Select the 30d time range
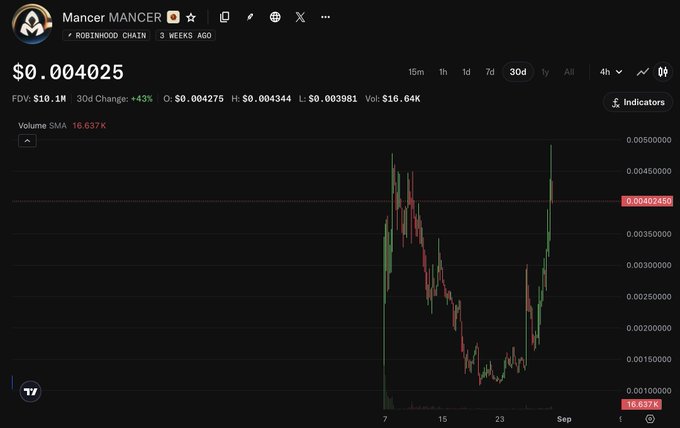The width and height of the screenshot is (680, 428). (518, 72)
